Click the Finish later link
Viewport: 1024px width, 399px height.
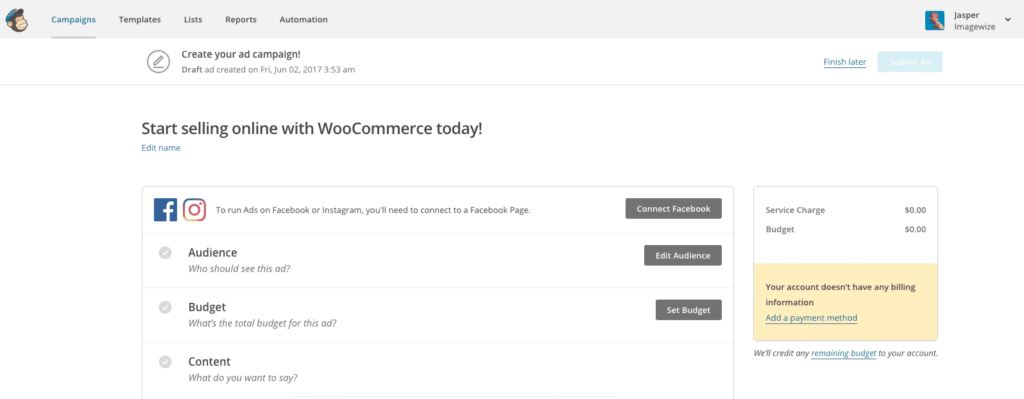[x=844, y=62]
